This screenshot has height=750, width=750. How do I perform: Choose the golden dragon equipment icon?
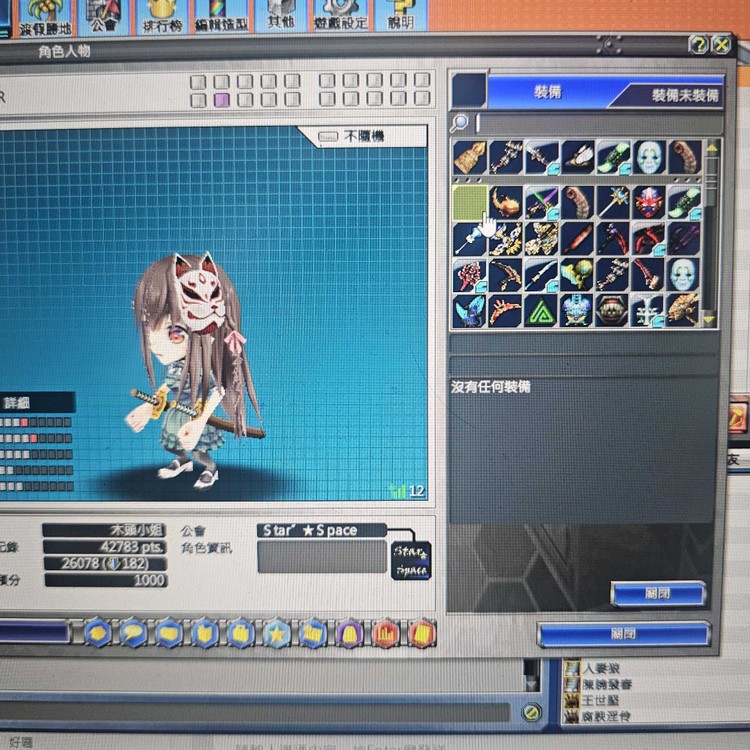(x=684, y=310)
